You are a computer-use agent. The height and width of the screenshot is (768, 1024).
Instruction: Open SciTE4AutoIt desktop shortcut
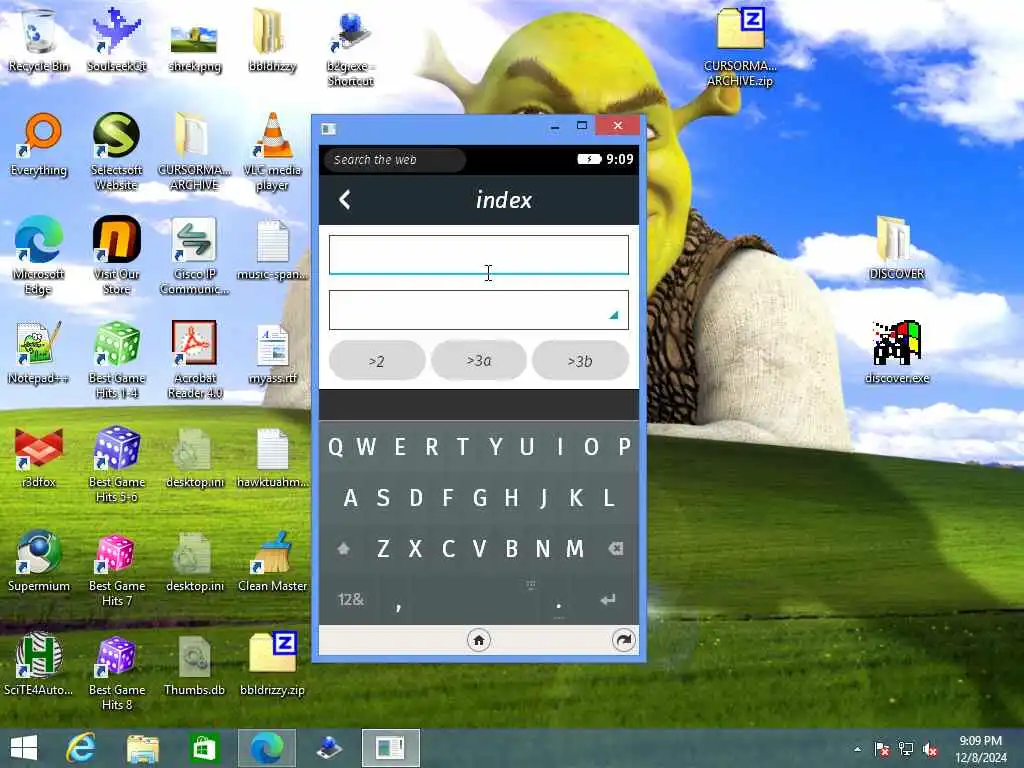[39, 663]
